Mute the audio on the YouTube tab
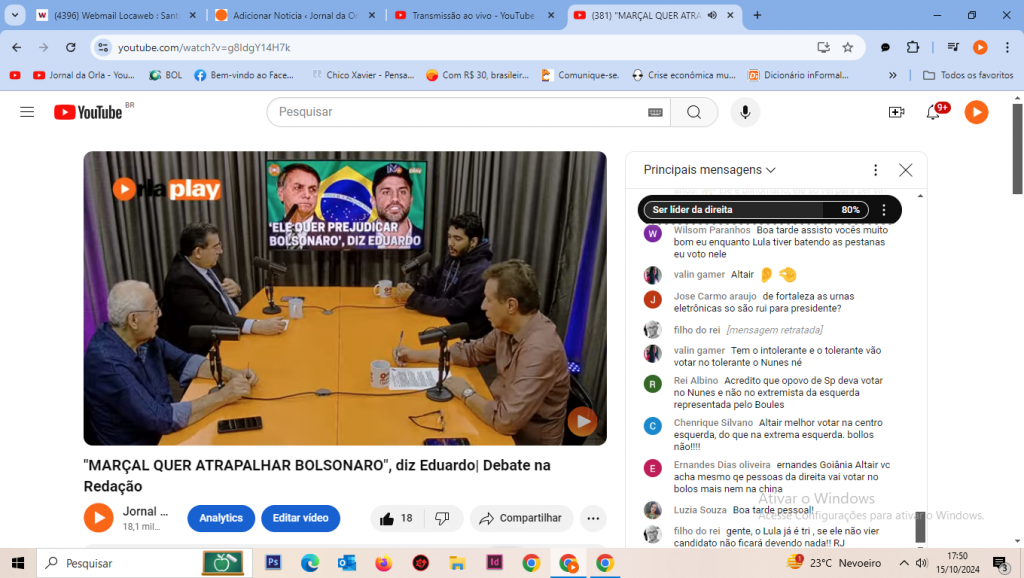This screenshot has height=578, width=1024. click(712, 15)
